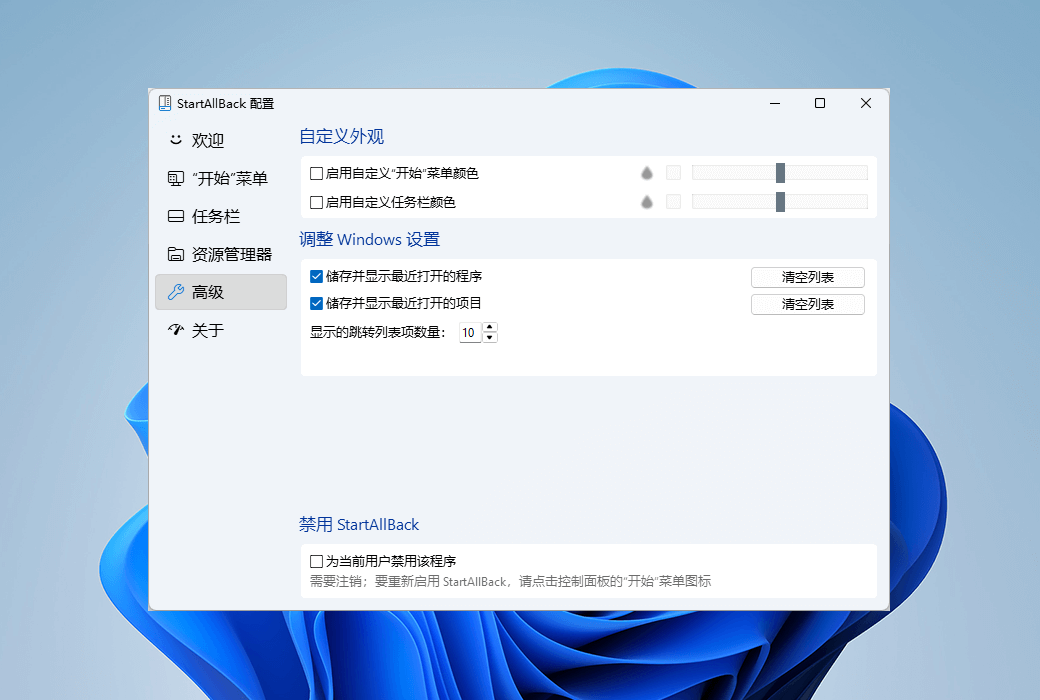Click the Taskbar icon in the sidebar
Image resolution: width=1040 pixels, height=700 pixels.
(x=176, y=216)
